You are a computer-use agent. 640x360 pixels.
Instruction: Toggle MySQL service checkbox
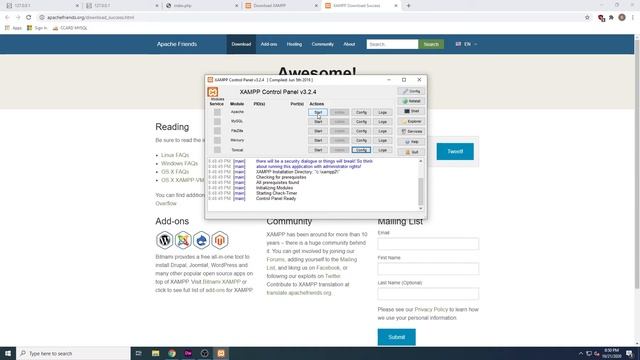point(217,121)
